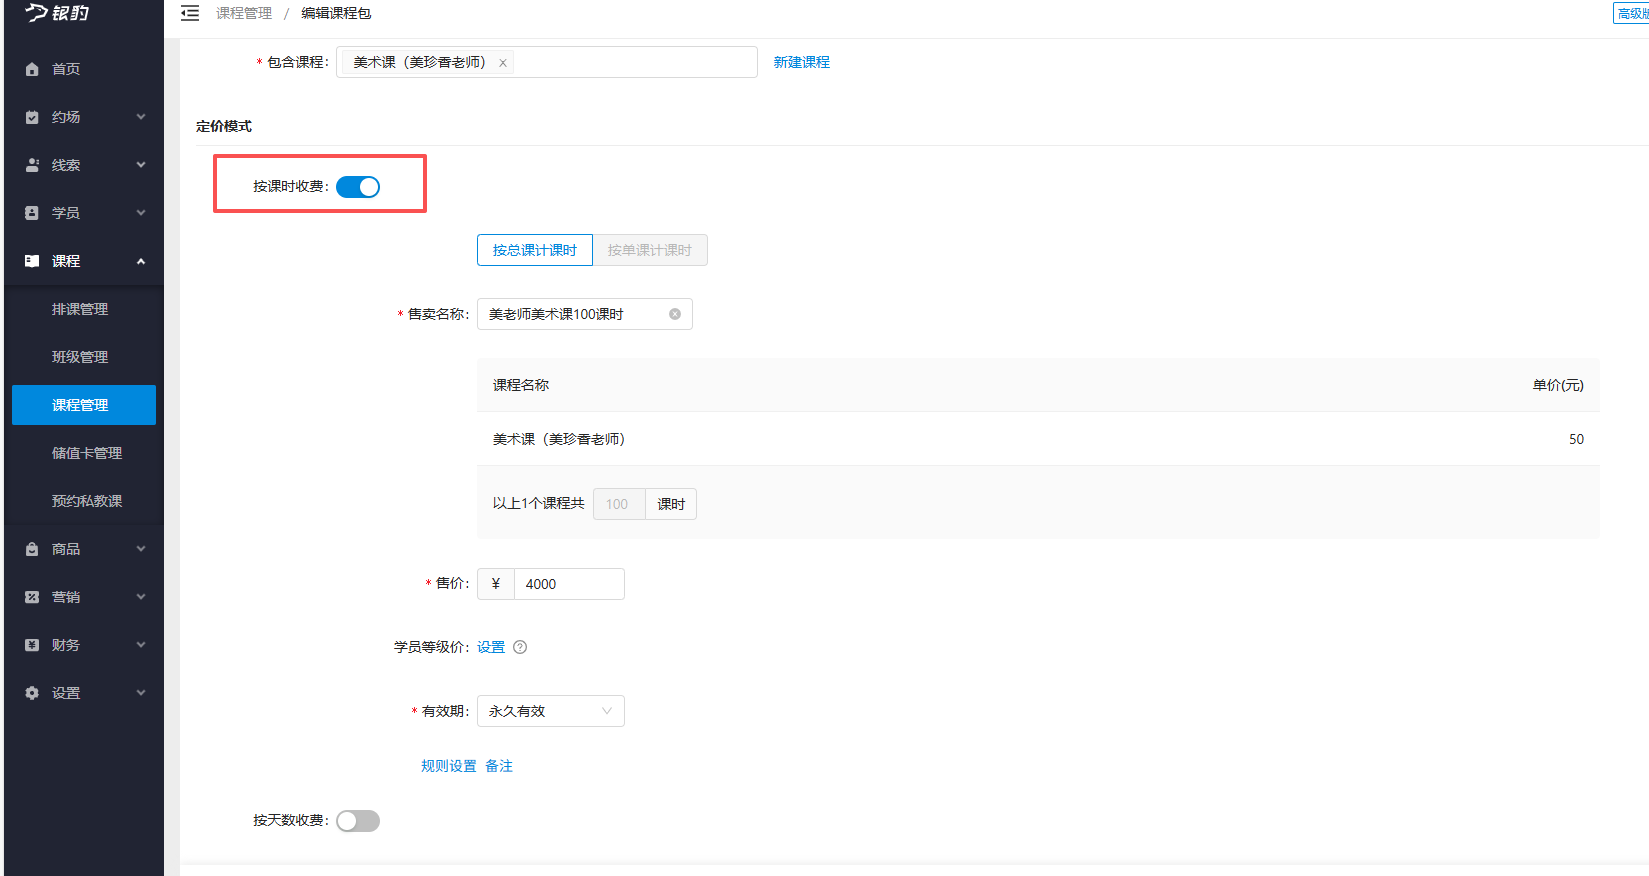This screenshot has width=1649, height=876.
Task: Click the 线索 people icon
Action: click(x=32, y=165)
